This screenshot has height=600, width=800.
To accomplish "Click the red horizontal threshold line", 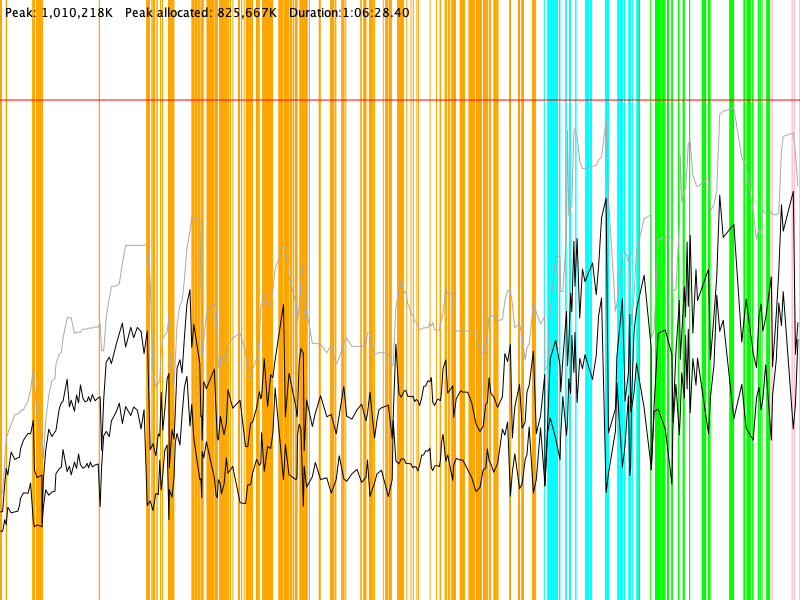I will coord(400,100).
